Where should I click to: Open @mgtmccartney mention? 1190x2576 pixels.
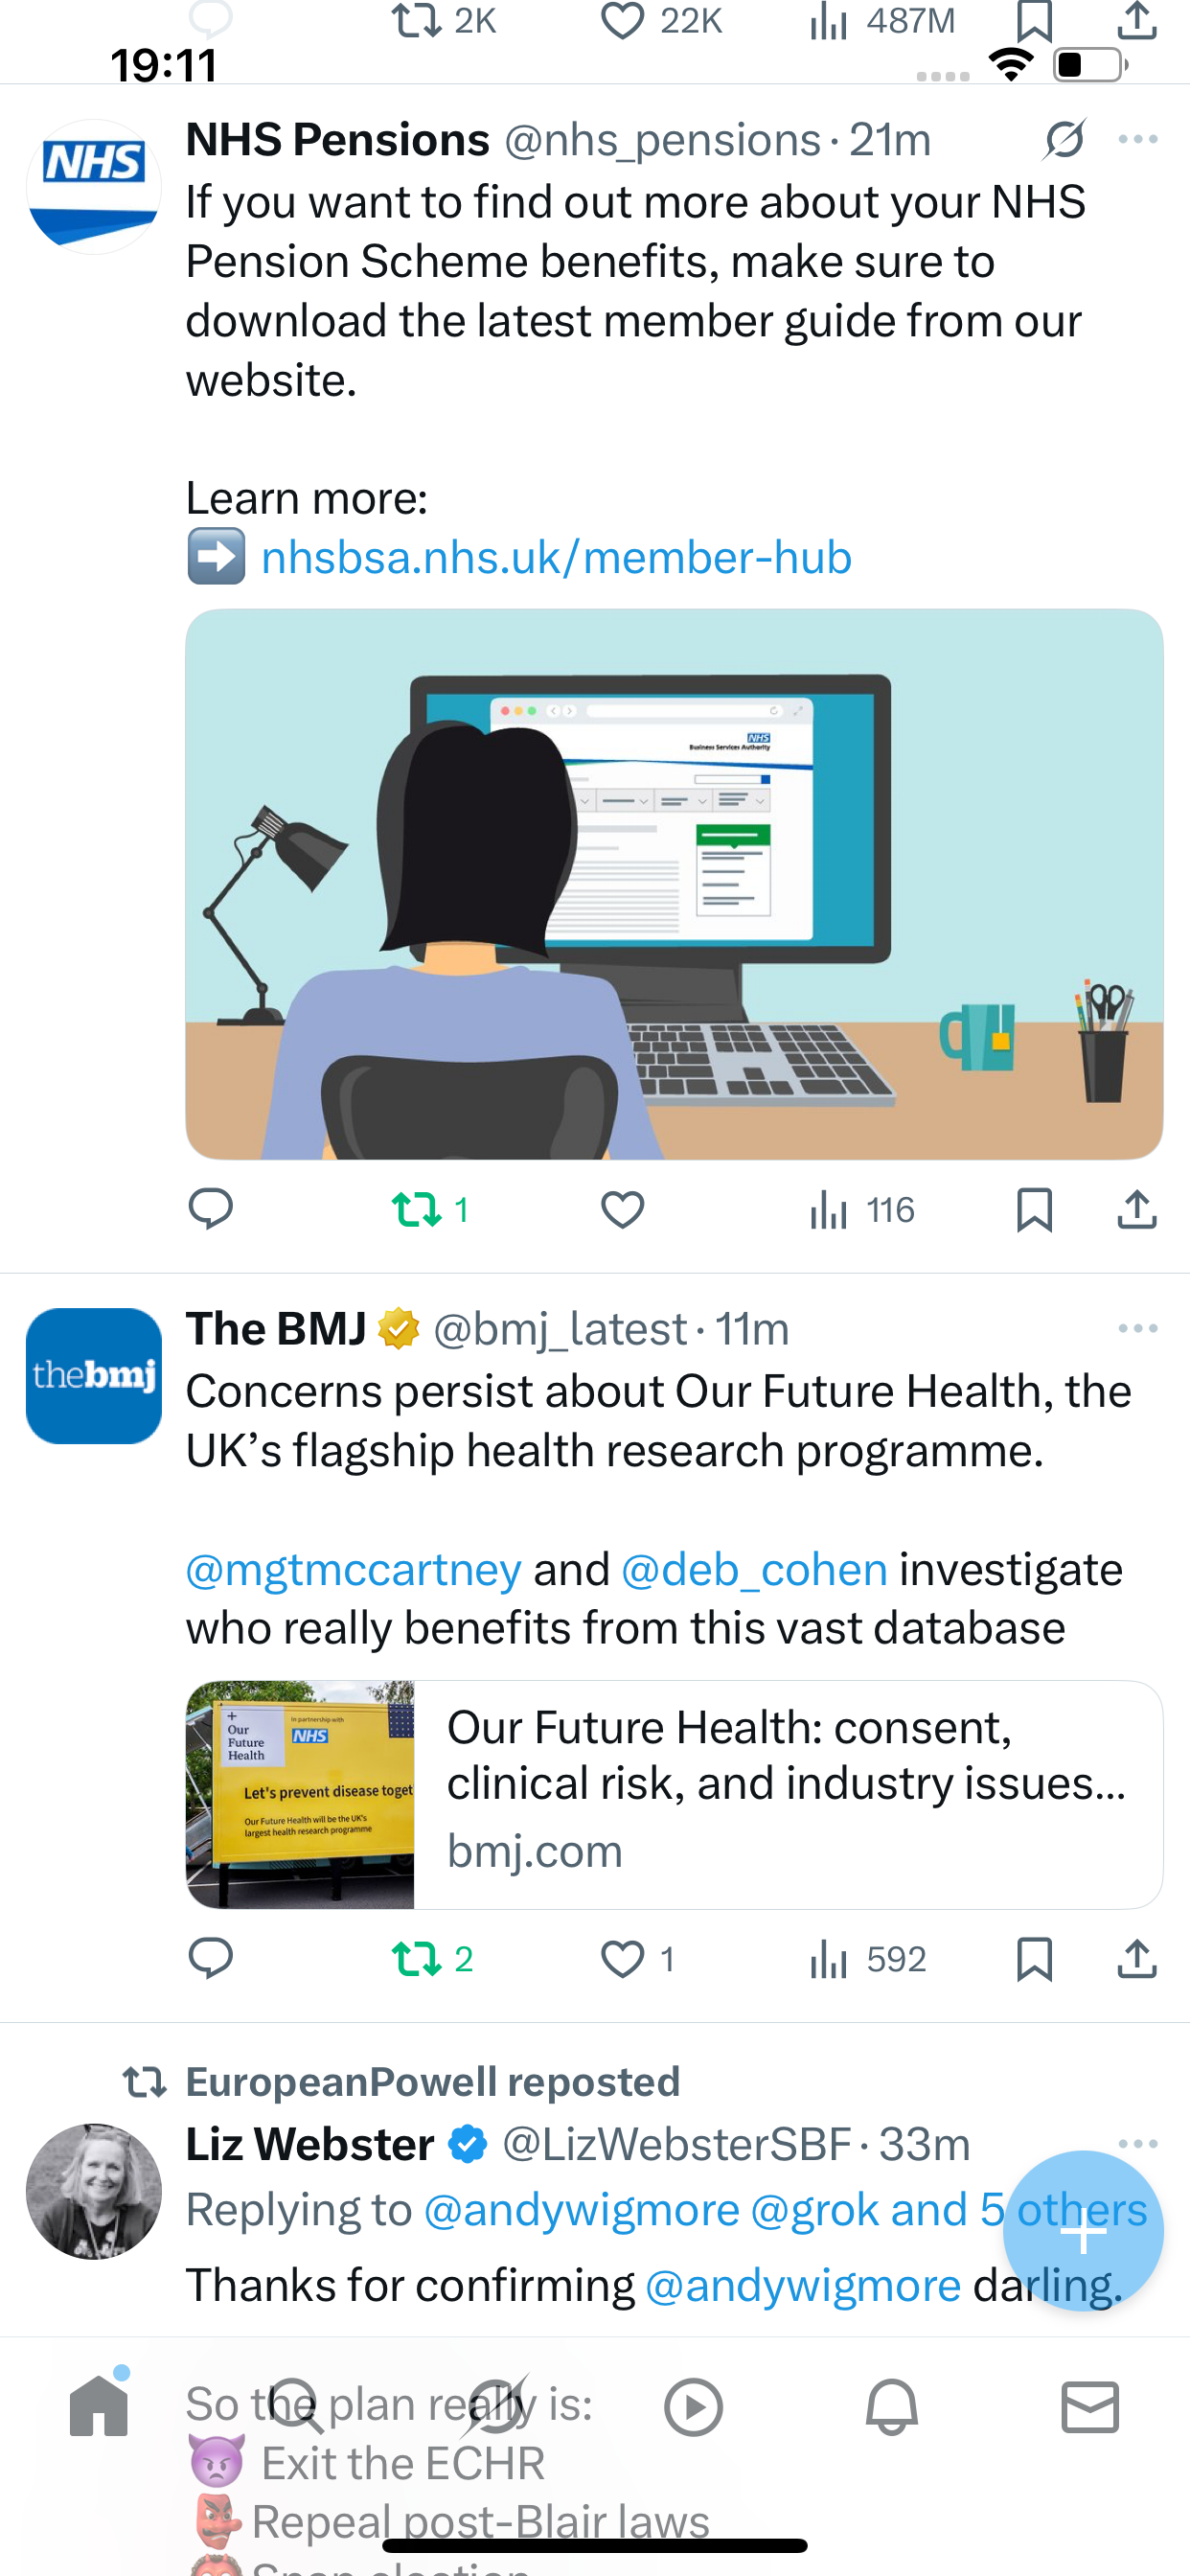[353, 1569]
